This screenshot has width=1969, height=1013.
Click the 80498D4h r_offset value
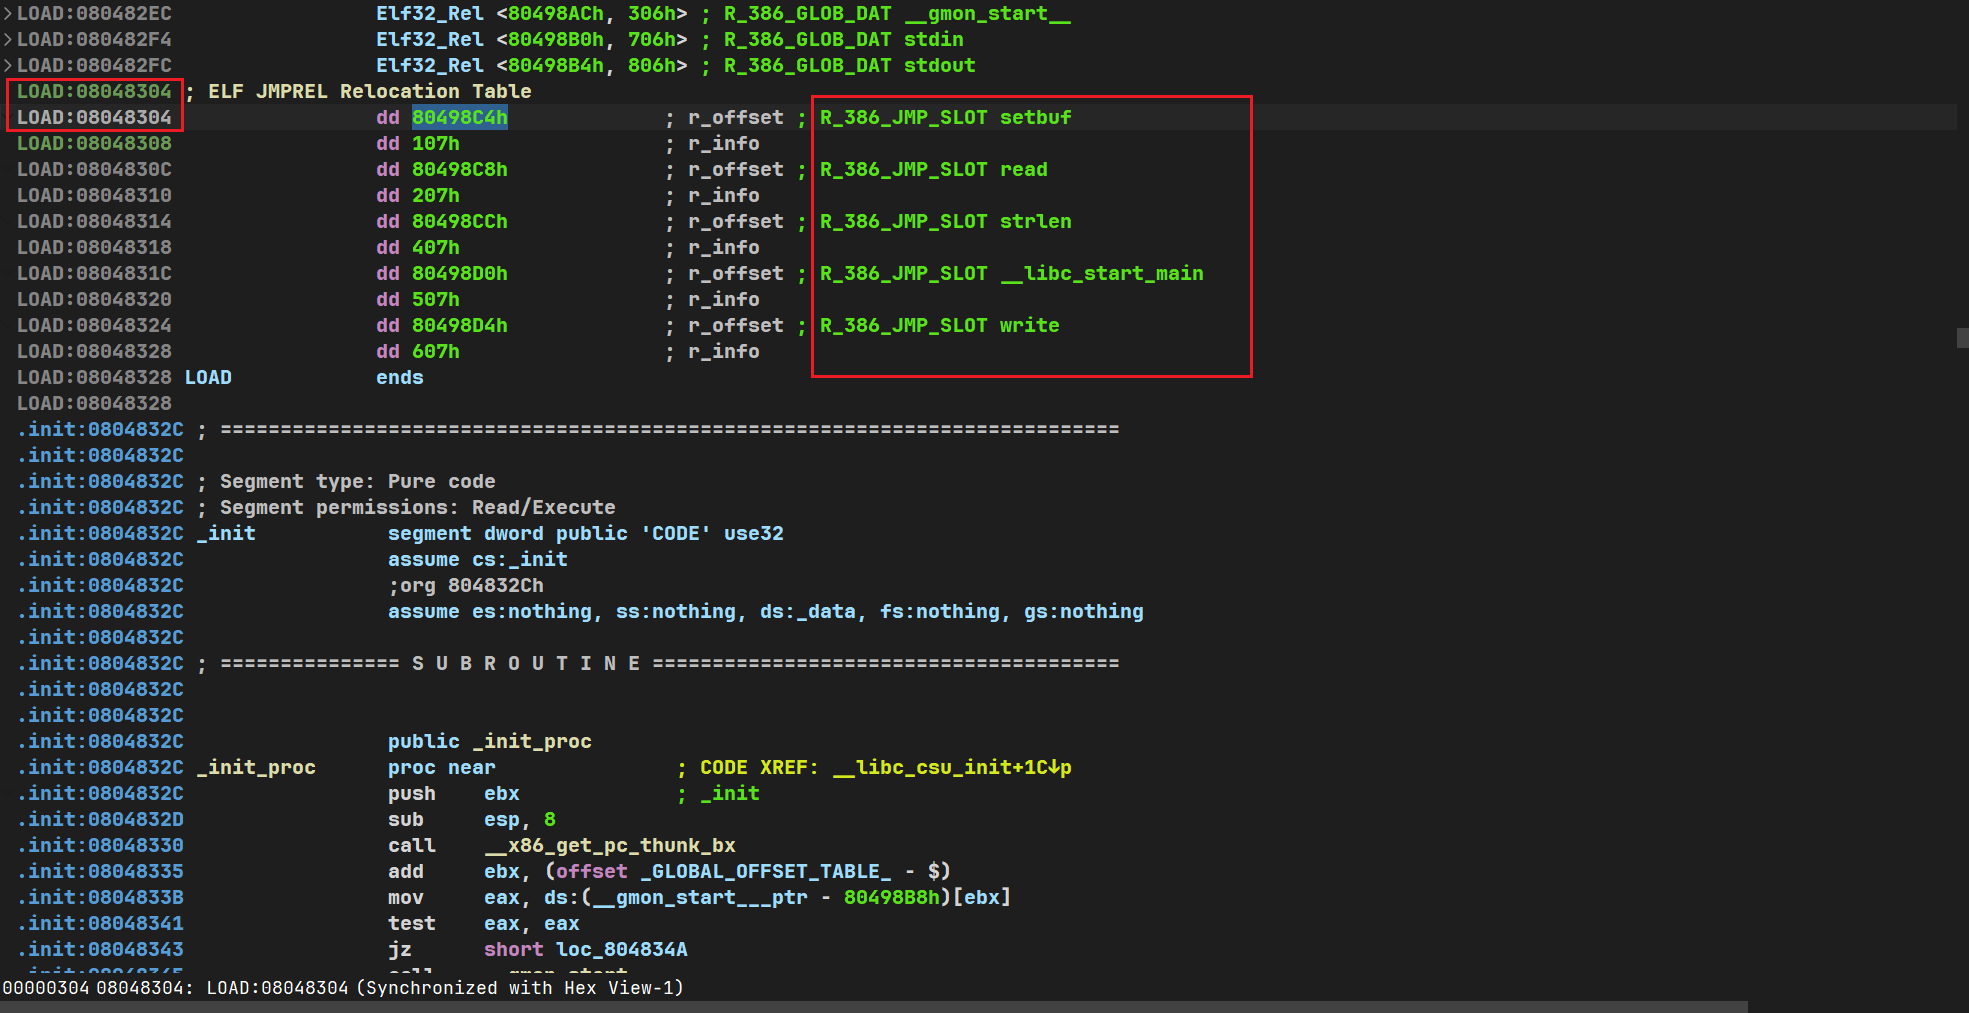point(459,326)
